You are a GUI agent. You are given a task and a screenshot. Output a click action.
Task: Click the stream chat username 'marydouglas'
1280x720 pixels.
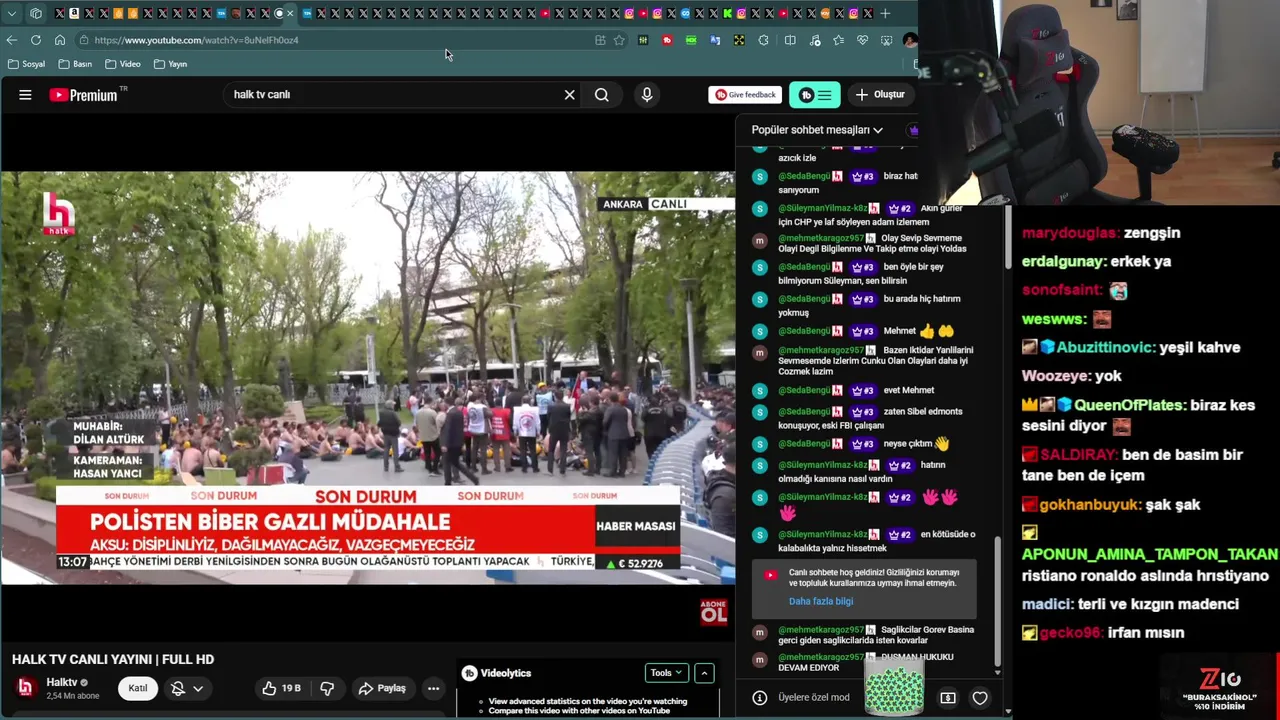pos(1069,233)
